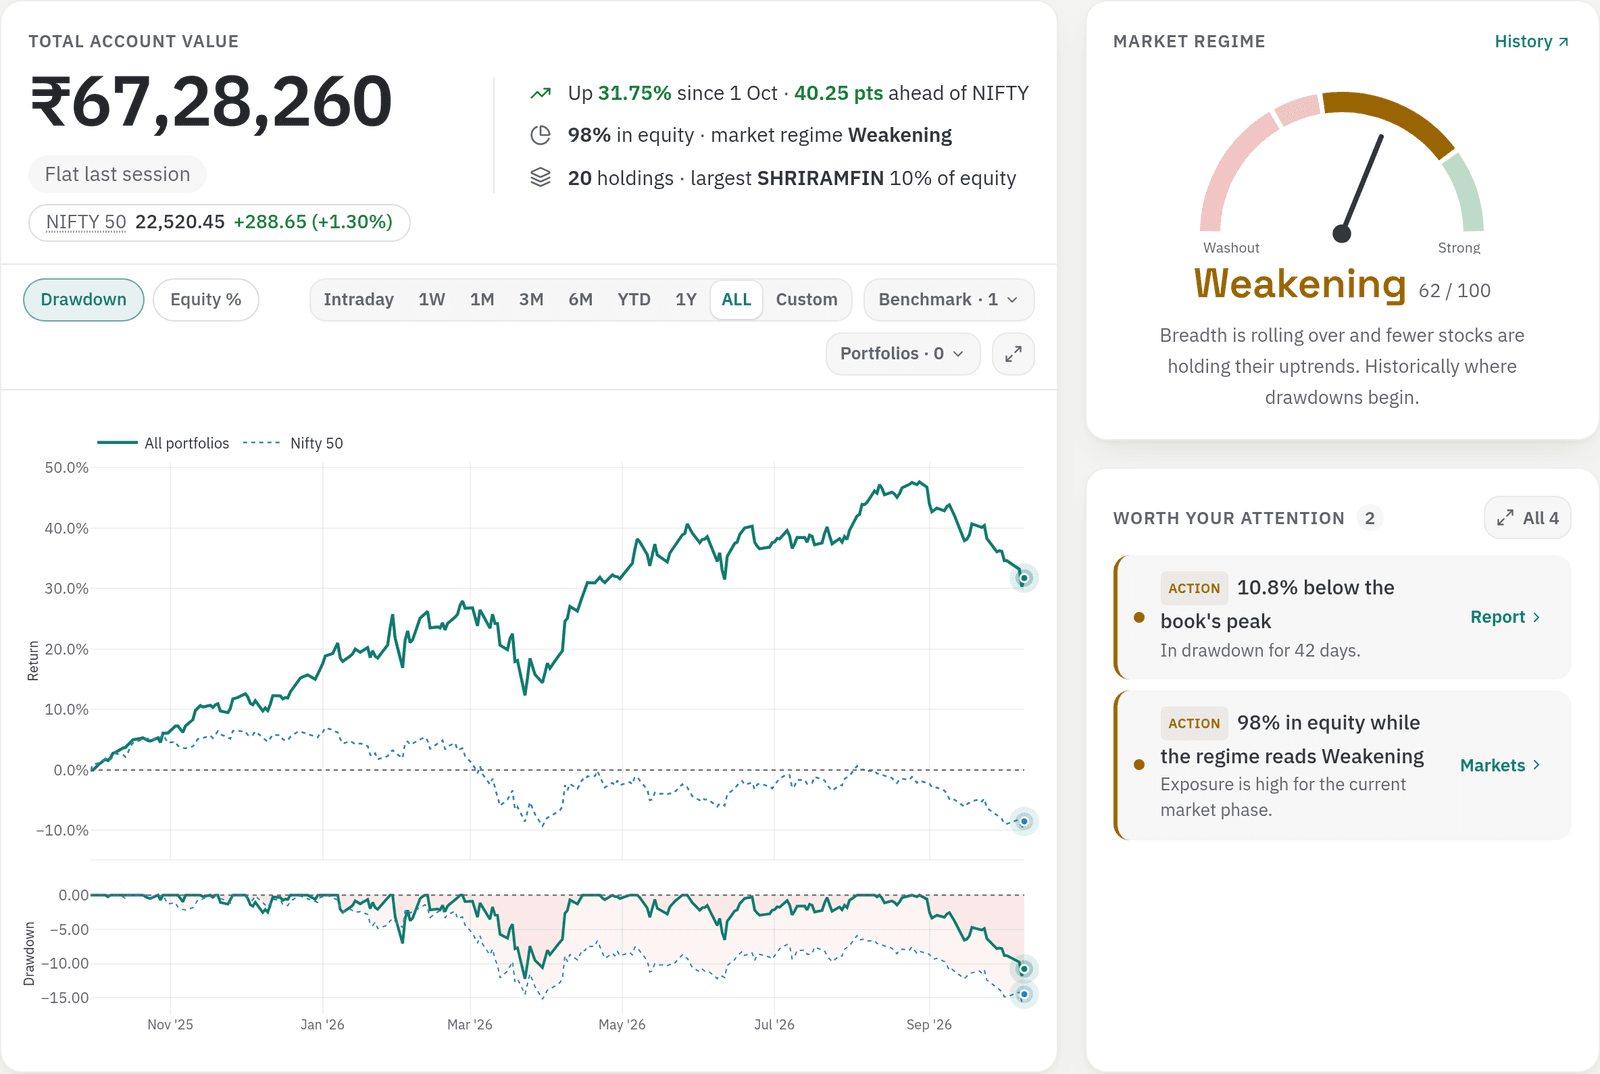Show All 4 attention items

click(1527, 518)
